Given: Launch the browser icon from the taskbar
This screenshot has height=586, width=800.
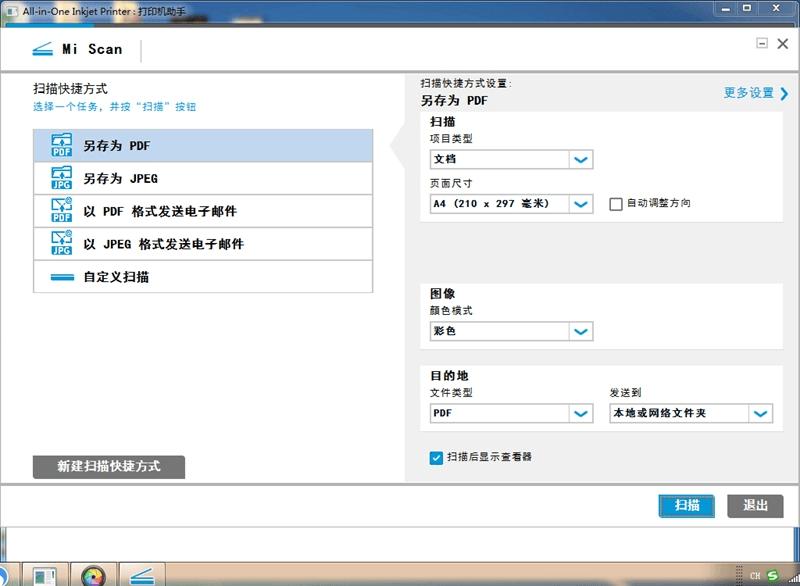Looking at the screenshot, I should (x=94, y=574).
